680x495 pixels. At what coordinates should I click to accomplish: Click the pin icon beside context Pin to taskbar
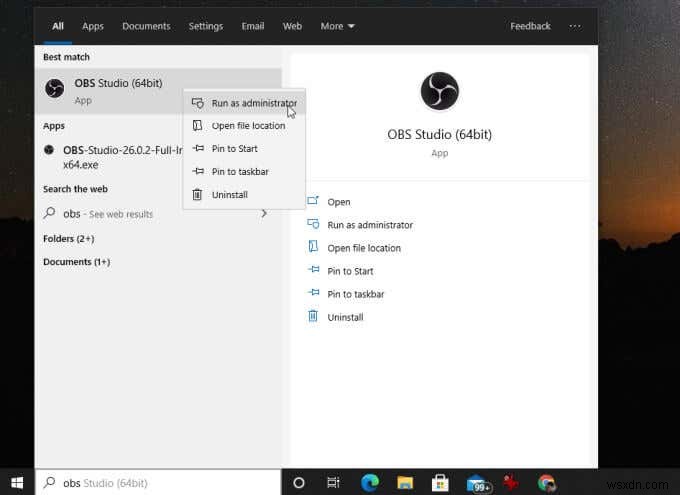coord(198,171)
